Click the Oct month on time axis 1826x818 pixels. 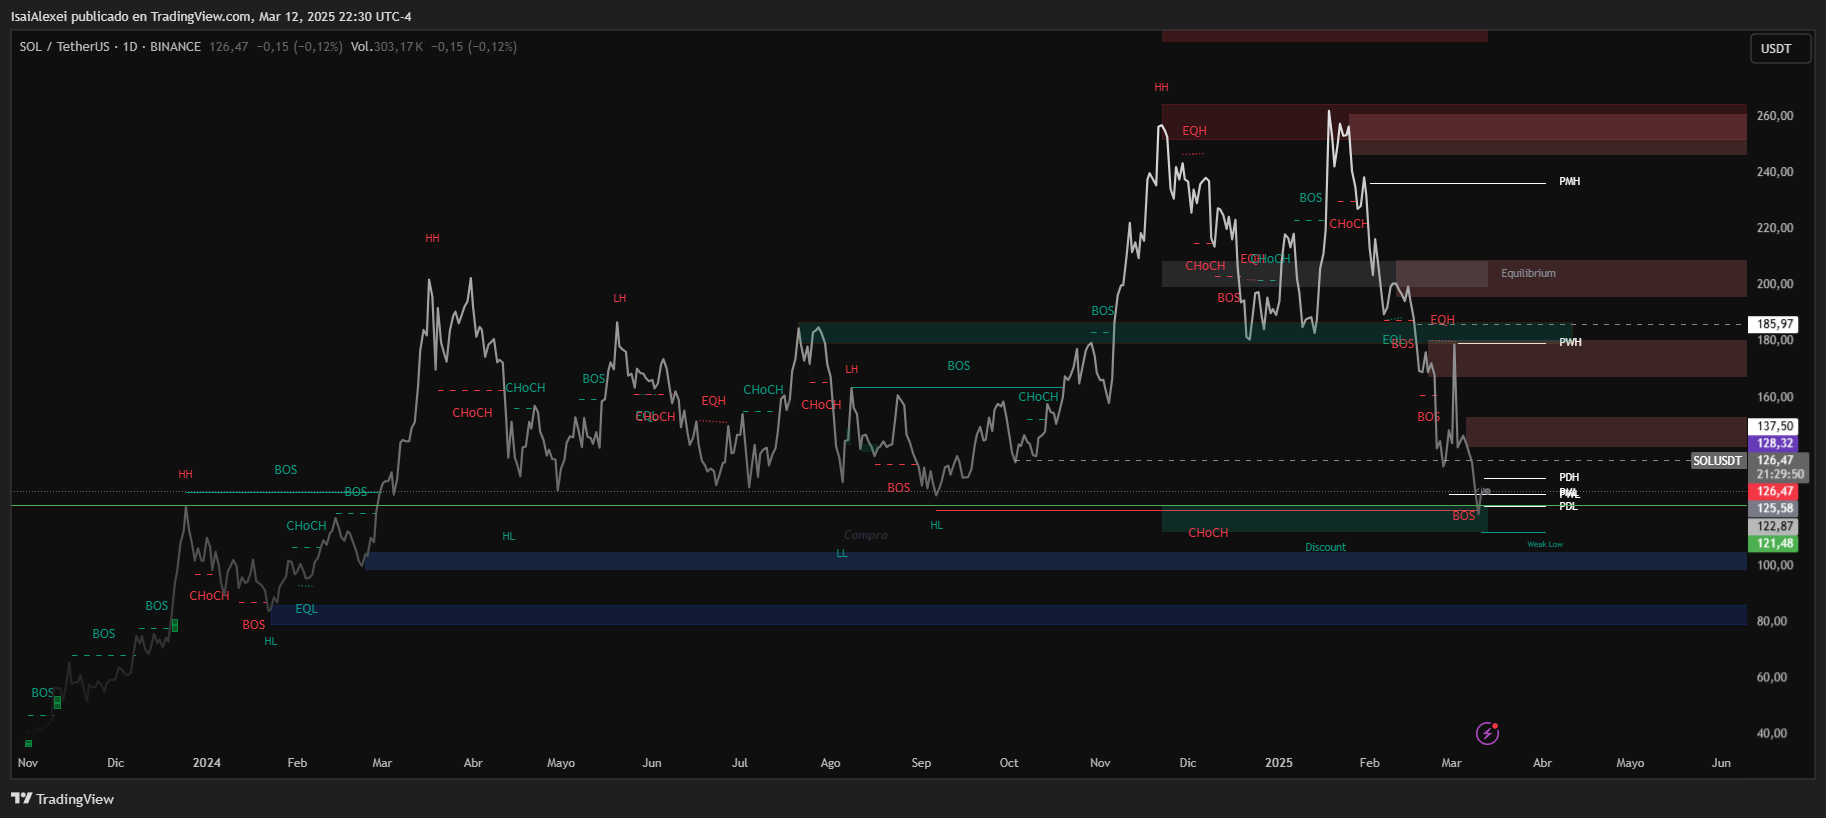pos(1009,763)
